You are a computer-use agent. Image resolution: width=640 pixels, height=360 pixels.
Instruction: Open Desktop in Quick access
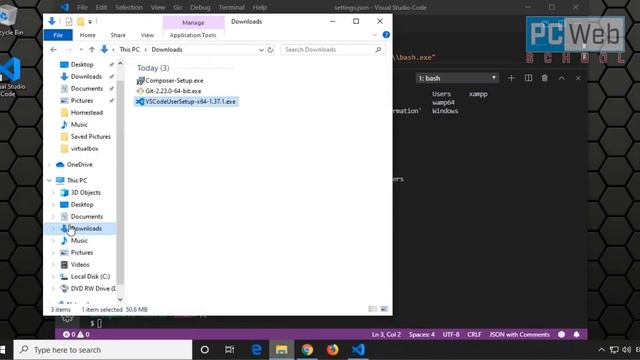click(82, 64)
